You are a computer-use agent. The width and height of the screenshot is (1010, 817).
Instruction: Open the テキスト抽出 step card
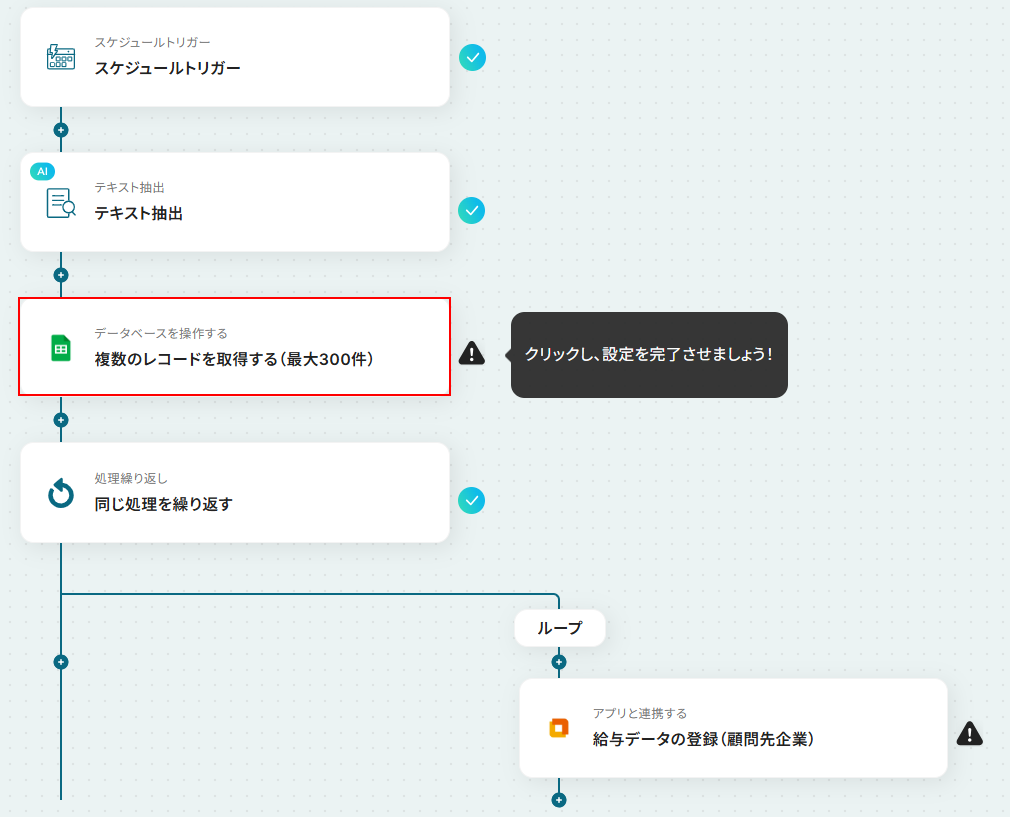click(235, 202)
